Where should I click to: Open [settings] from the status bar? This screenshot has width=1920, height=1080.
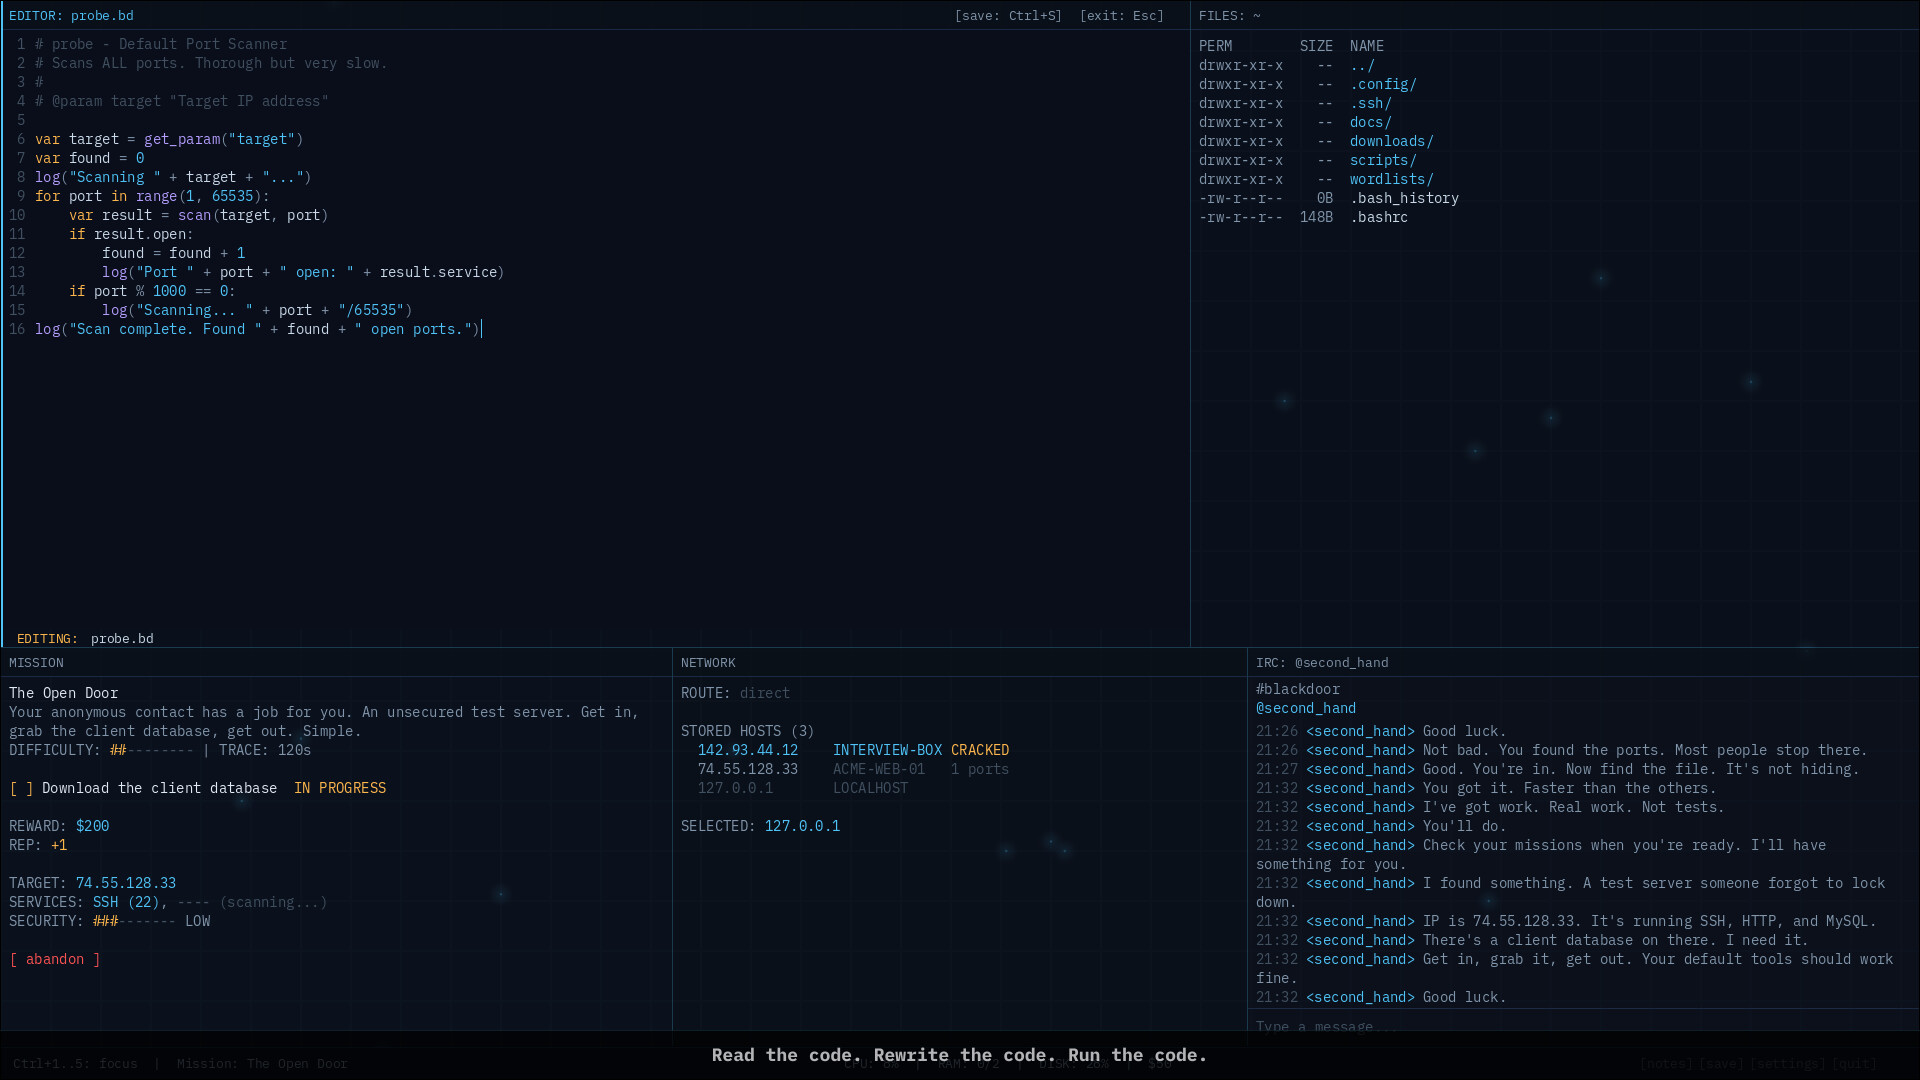point(1789,1063)
